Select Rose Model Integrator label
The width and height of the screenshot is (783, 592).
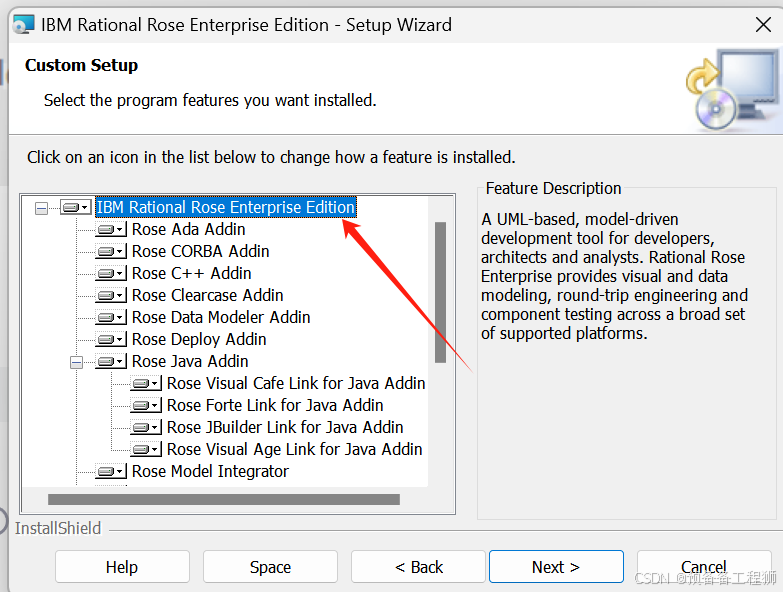(210, 471)
